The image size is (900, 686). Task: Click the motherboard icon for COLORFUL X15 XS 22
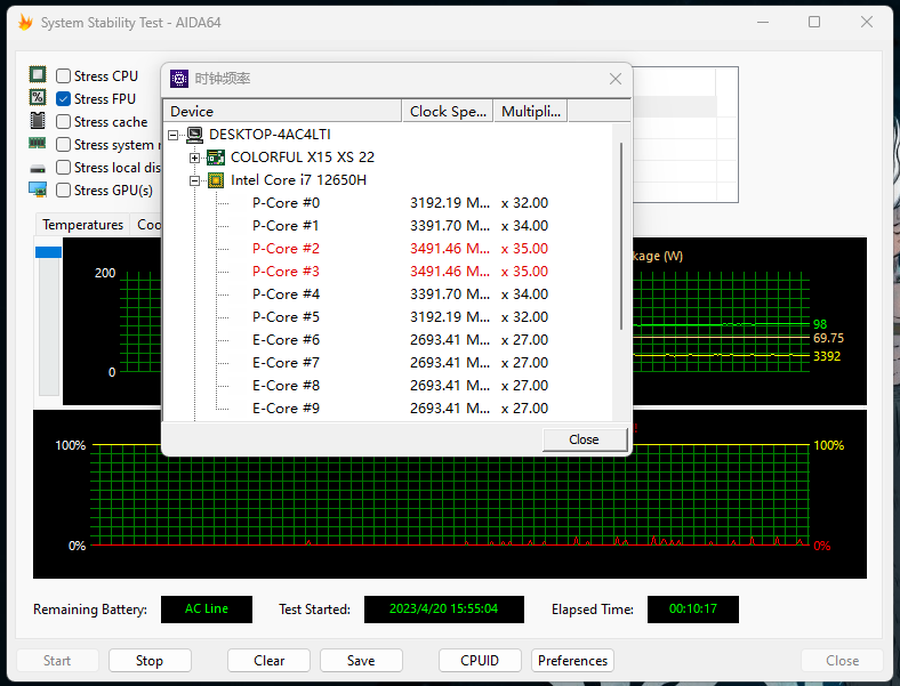click(x=216, y=157)
